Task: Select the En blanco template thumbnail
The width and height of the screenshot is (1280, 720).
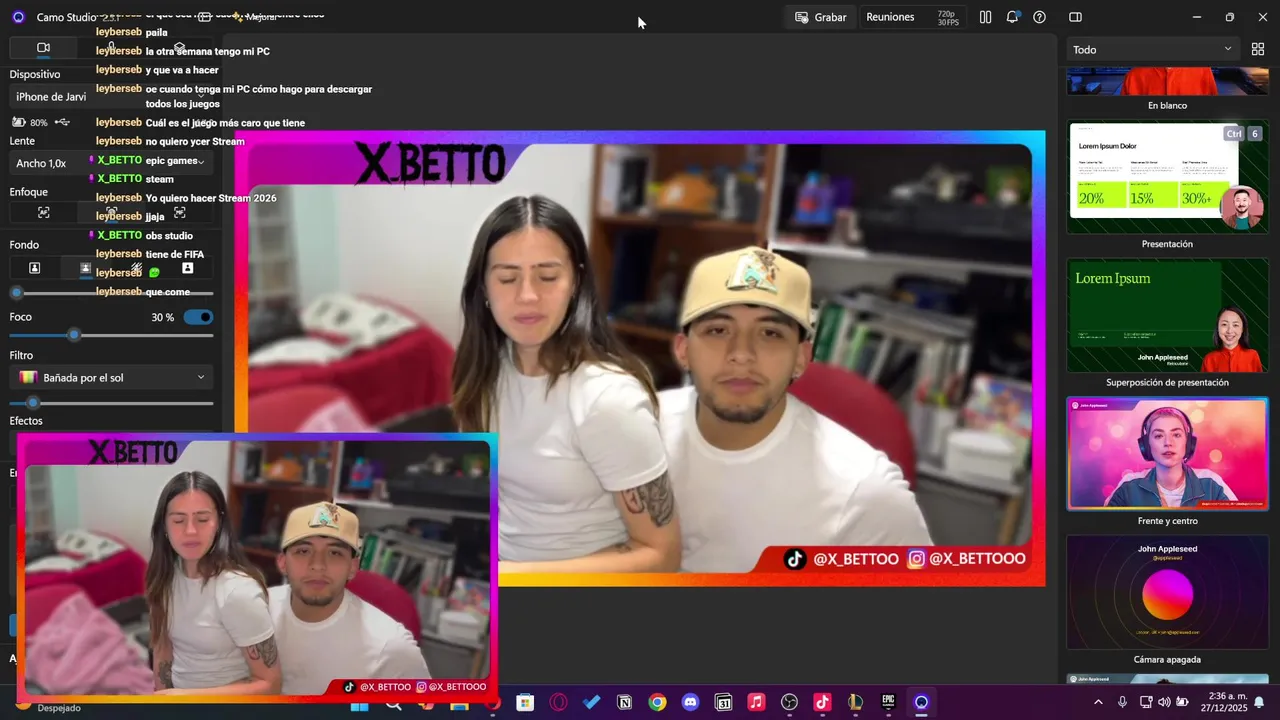Action: (1167, 81)
